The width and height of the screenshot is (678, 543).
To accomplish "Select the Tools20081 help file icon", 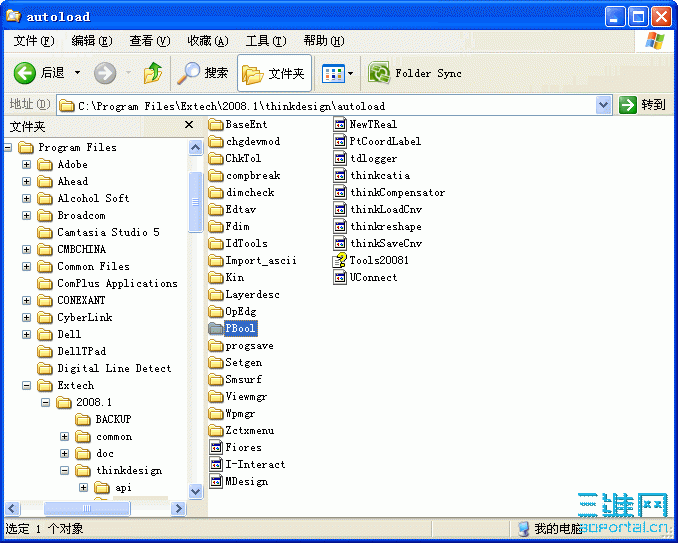I will (x=340, y=261).
